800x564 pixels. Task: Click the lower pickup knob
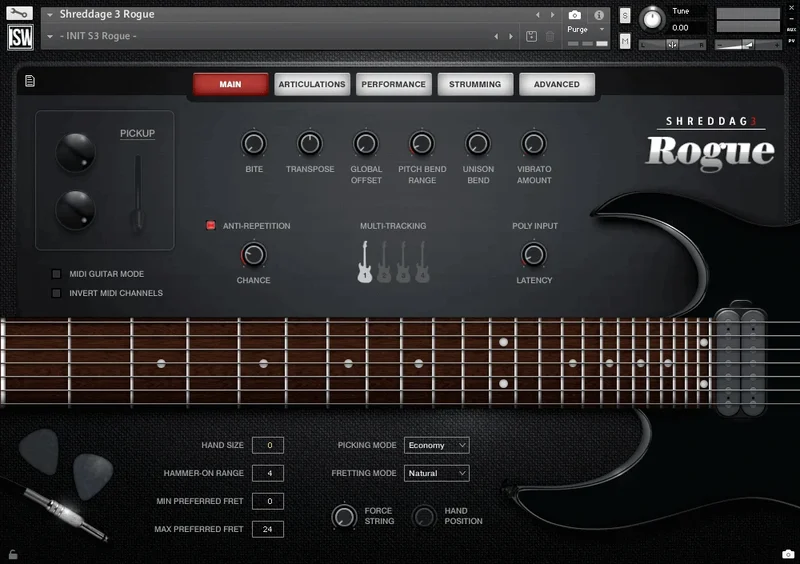pyautogui.click(x=75, y=210)
